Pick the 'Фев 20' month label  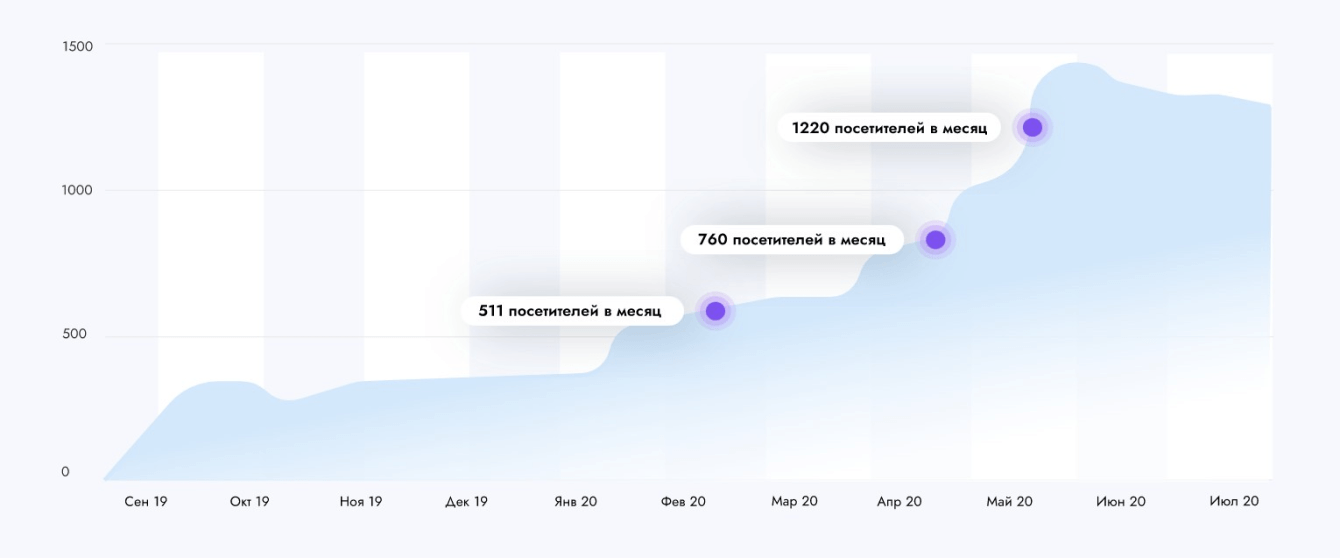[x=683, y=502]
